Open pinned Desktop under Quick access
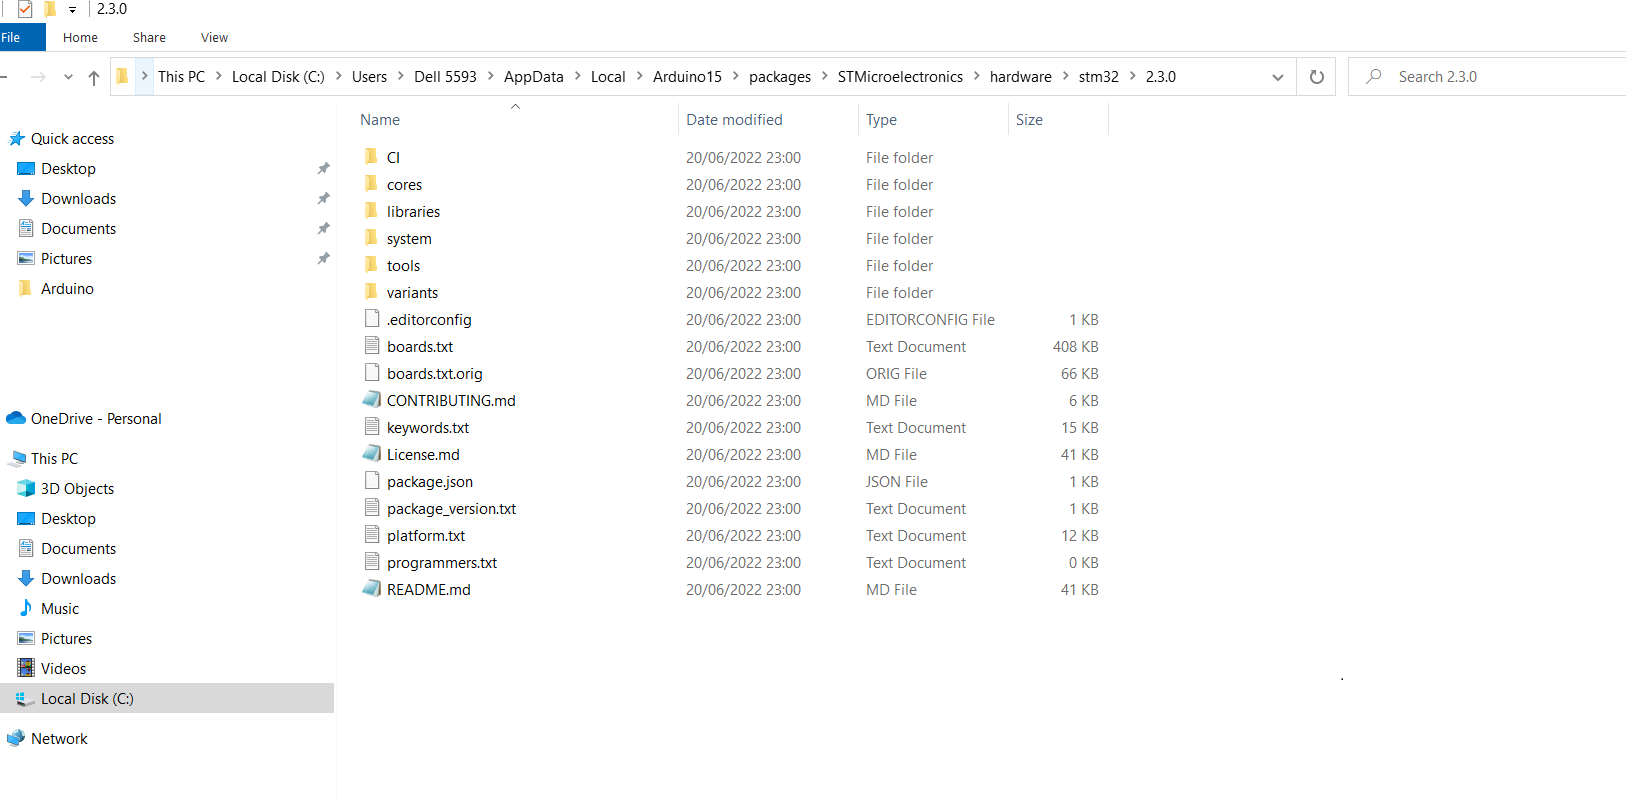Screen dimensions: 1626x801 click(68, 169)
